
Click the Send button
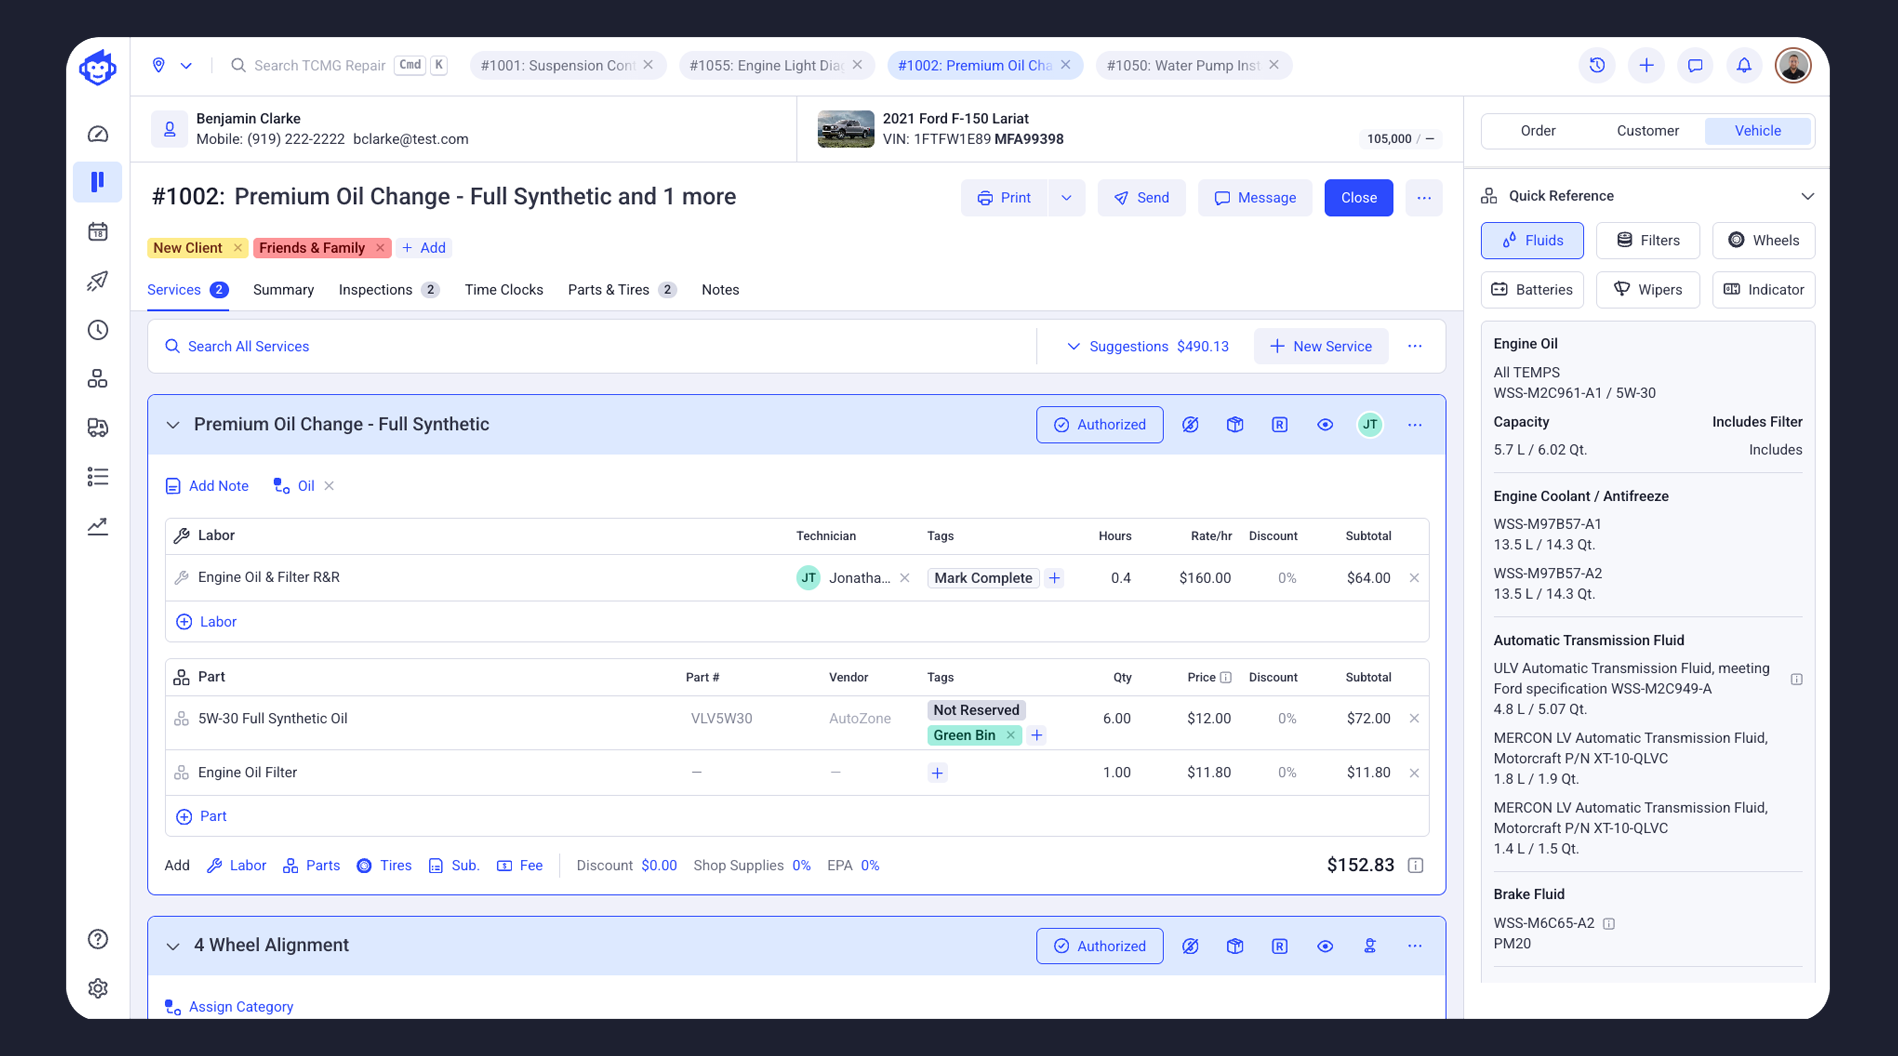click(1141, 198)
